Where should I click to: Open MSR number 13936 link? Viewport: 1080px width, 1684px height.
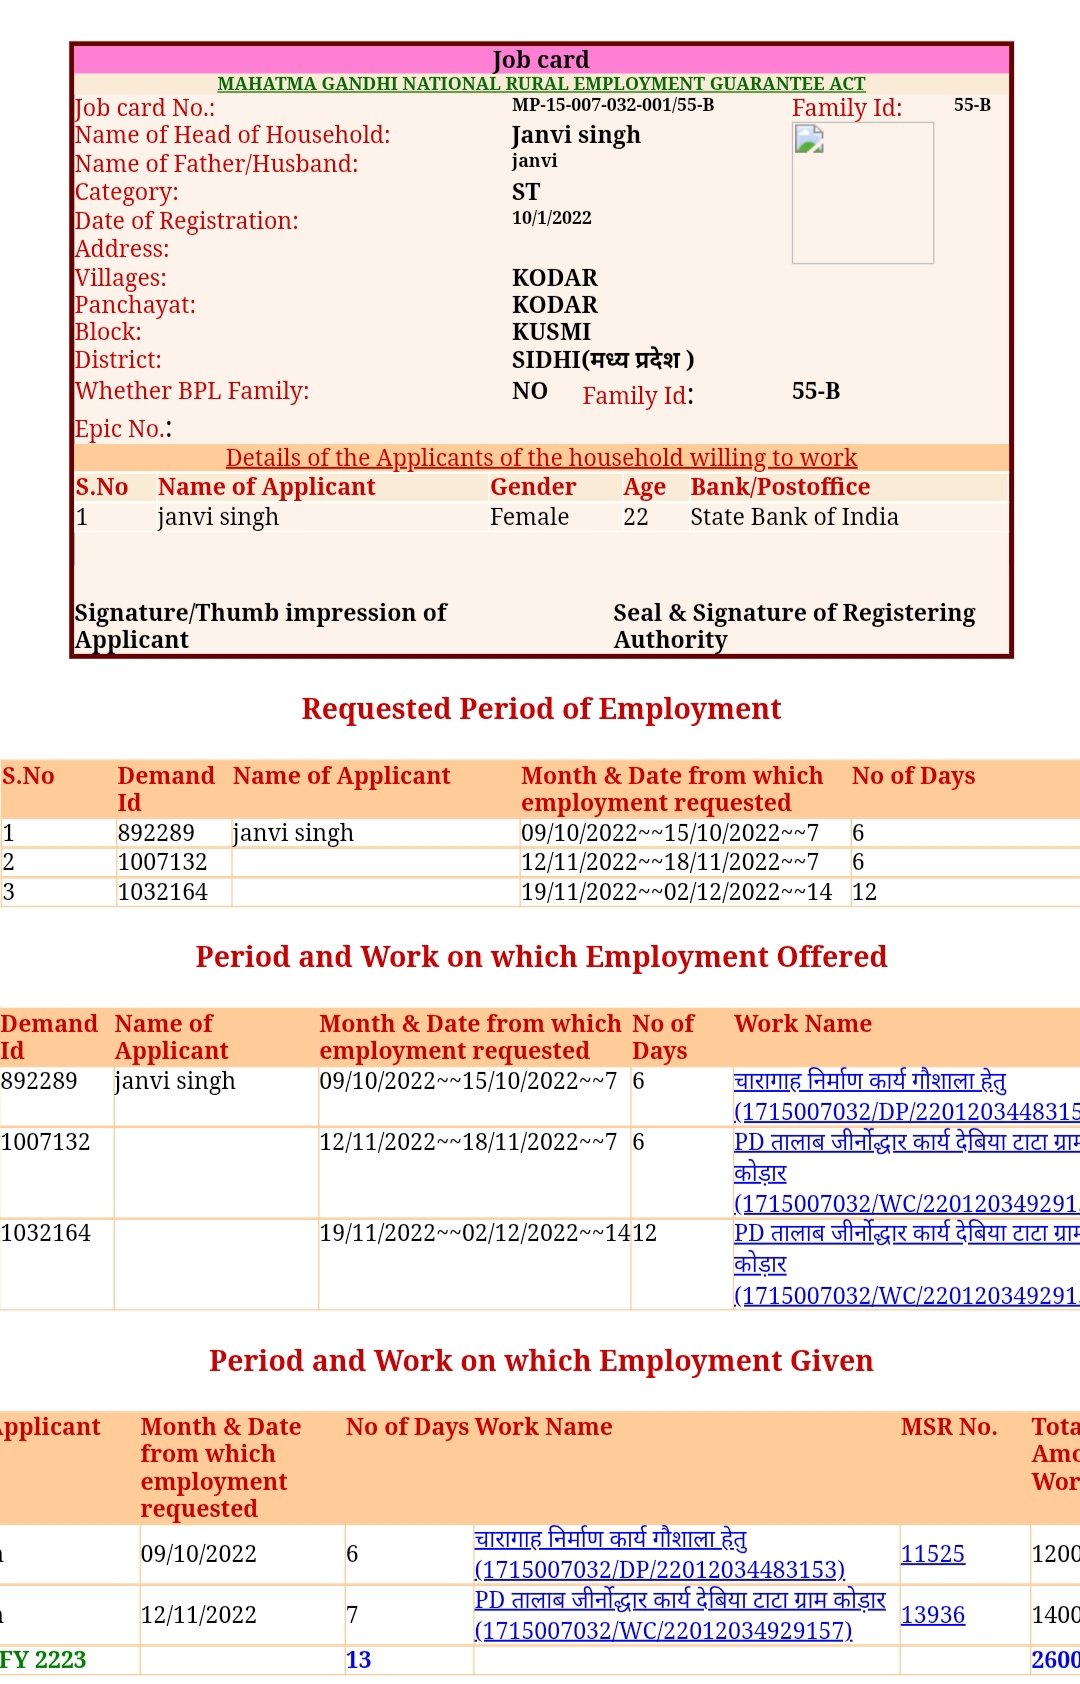[x=932, y=1615]
